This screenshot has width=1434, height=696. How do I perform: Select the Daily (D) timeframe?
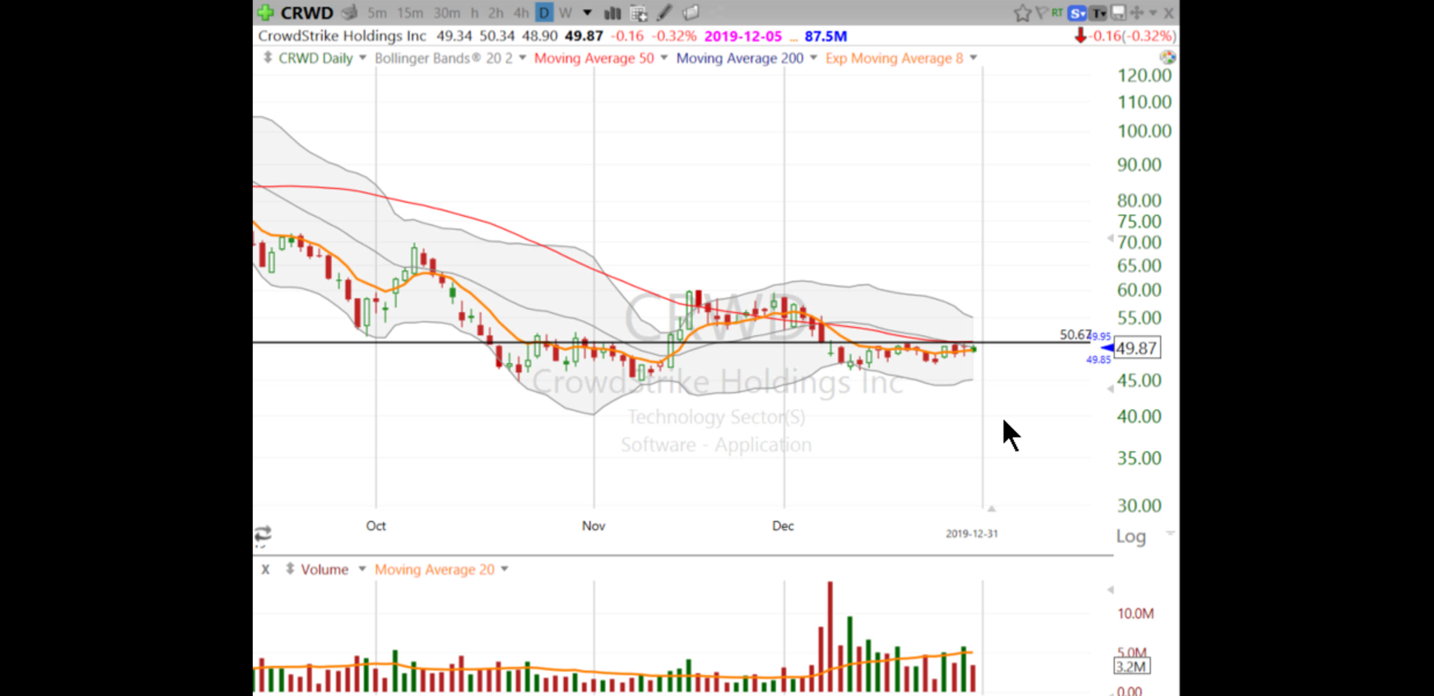[x=544, y=13]
